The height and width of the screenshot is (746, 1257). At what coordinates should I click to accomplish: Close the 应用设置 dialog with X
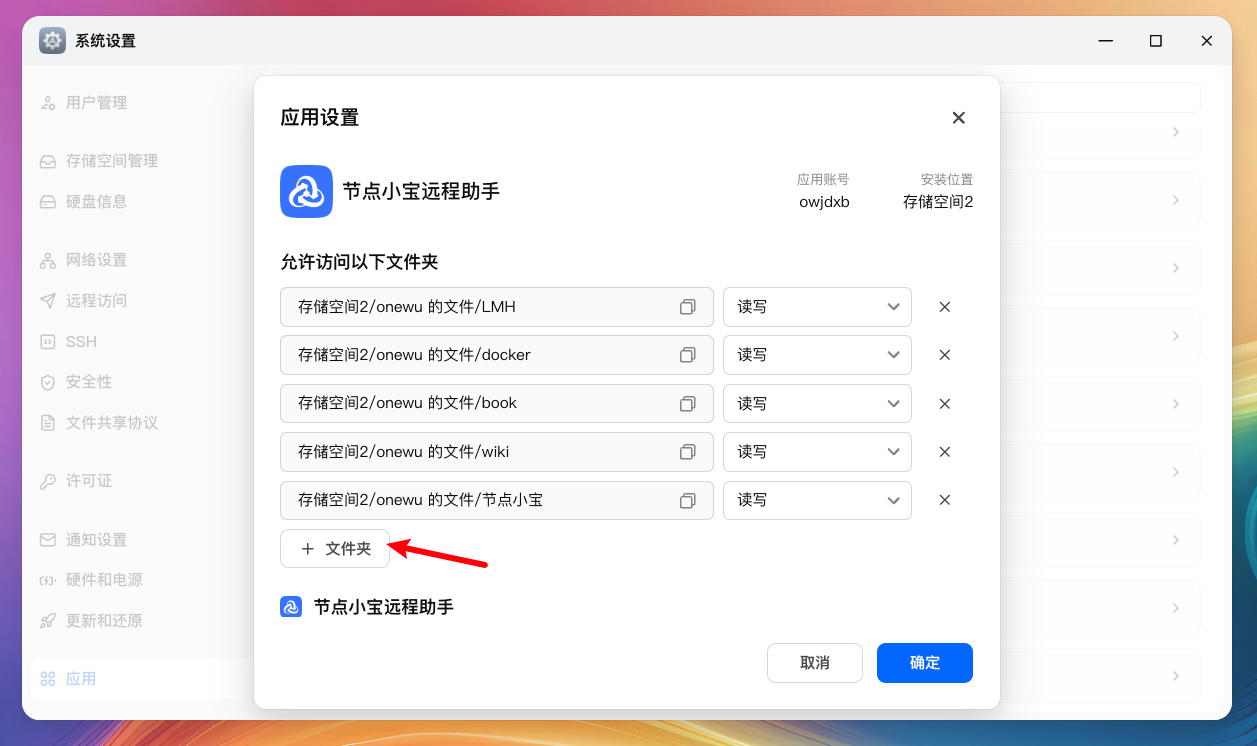[x=958, y=118]
